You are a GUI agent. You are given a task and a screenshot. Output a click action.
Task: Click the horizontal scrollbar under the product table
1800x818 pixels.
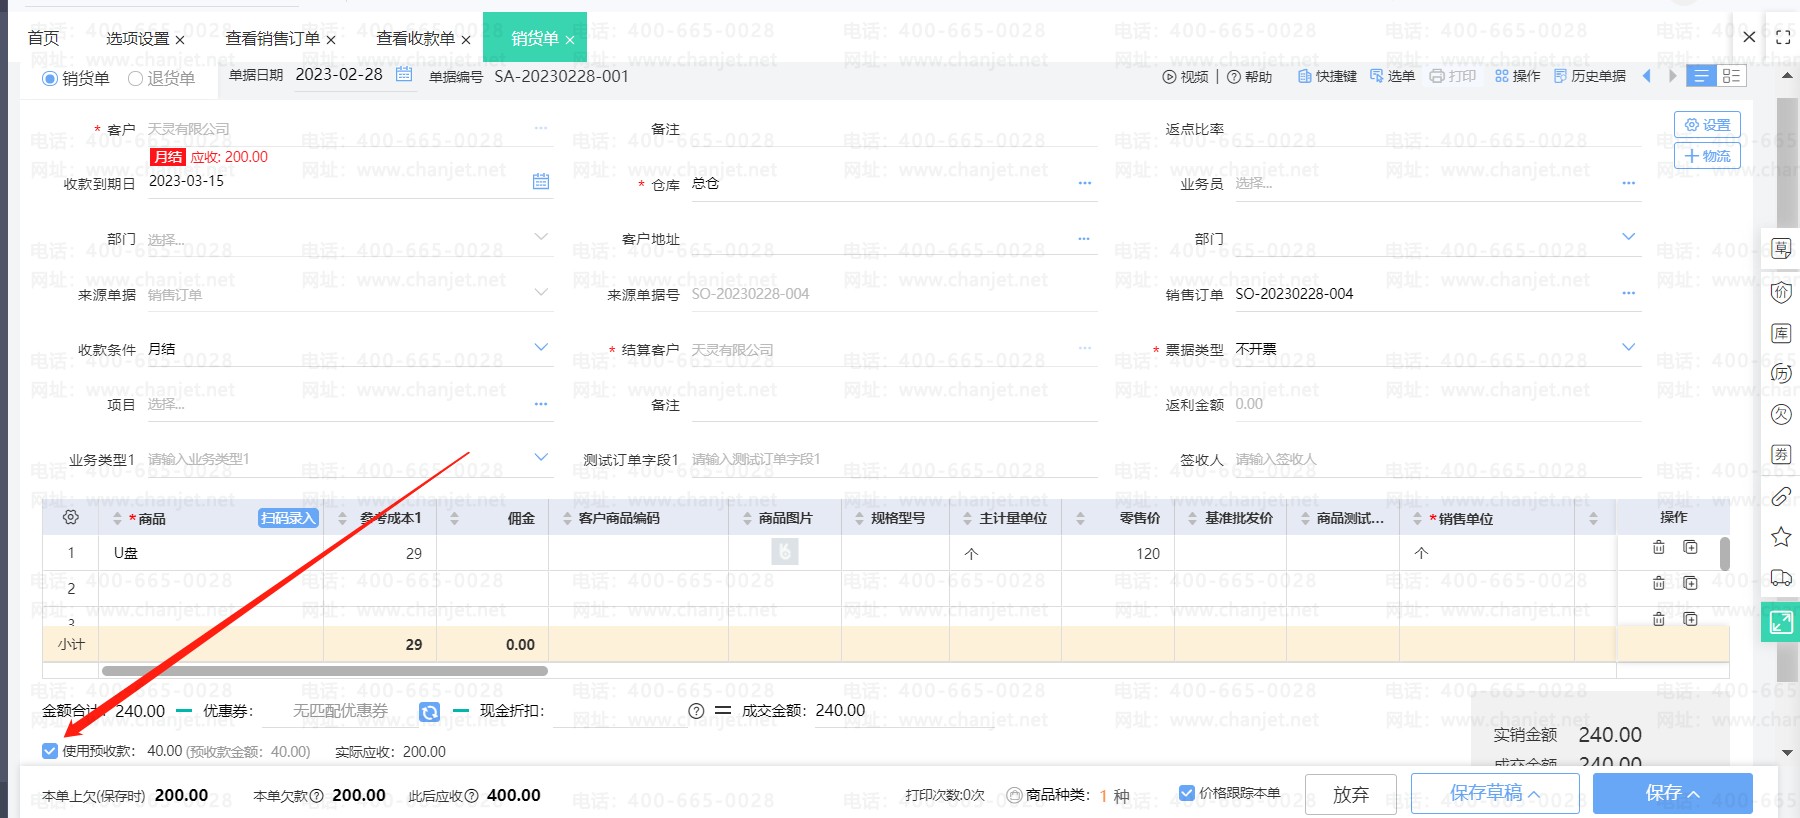coord(324,671)
